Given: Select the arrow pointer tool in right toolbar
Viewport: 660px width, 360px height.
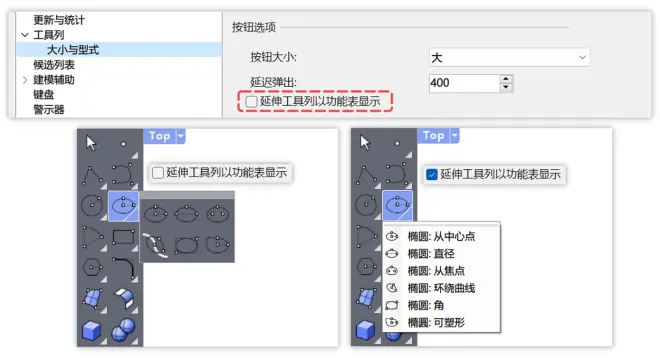Looking at the screenshot, I should pos(365,142).
